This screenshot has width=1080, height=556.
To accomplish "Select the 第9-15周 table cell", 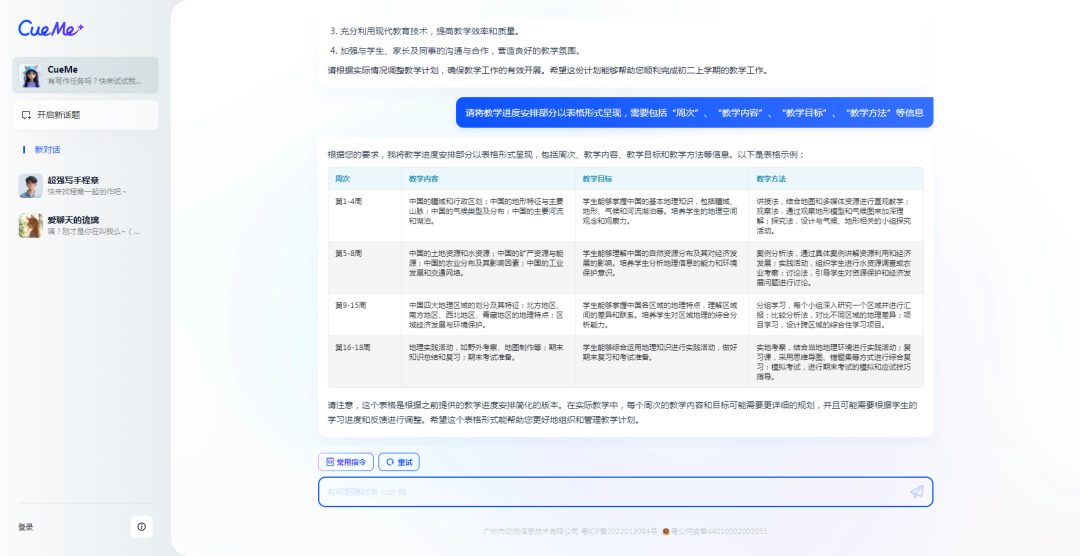I will (364, 315).
